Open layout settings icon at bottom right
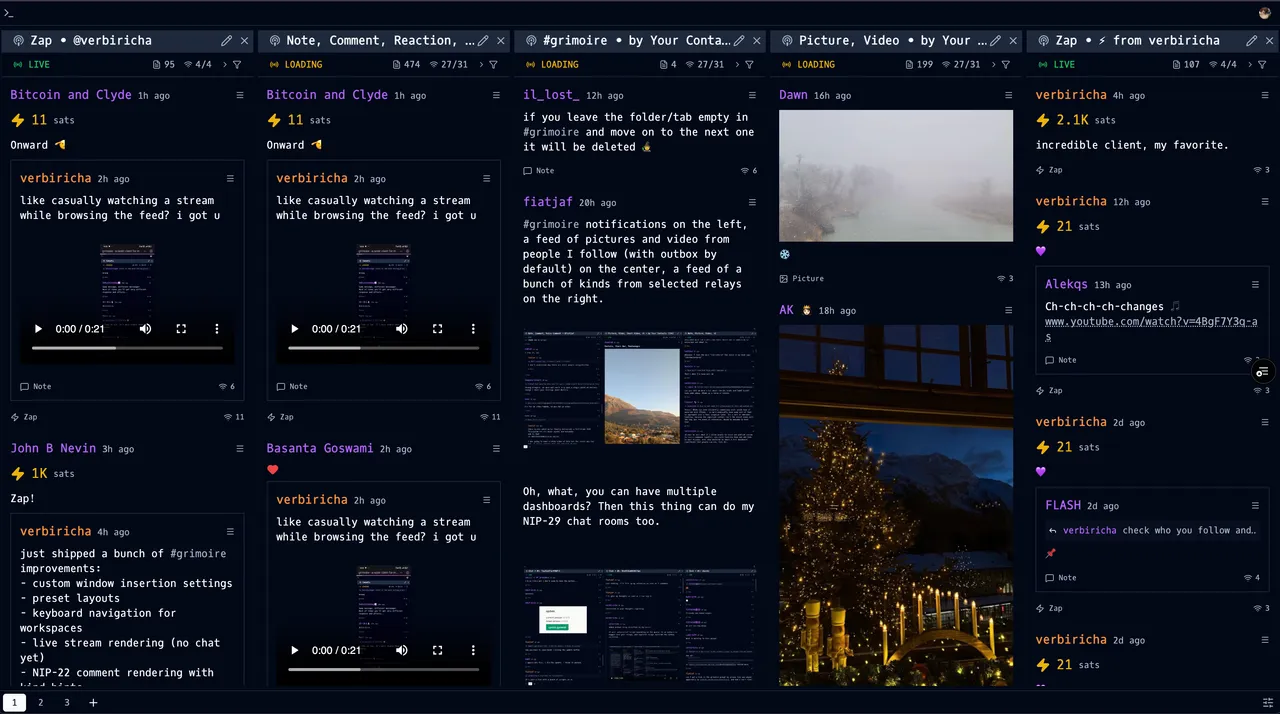This screenshot has width=1280, height=714. 1268,703
